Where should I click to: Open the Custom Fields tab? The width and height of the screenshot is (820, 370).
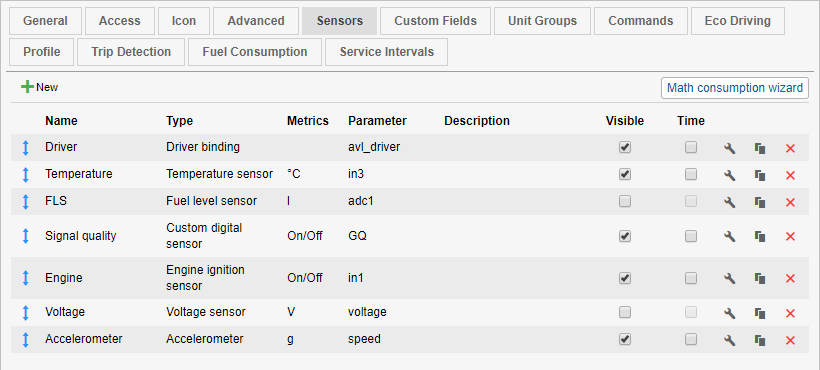coord(435,21)
